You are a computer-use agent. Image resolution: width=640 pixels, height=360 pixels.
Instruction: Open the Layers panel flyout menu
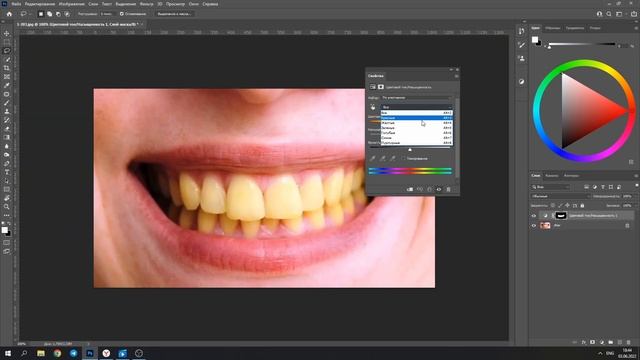coord(636,176)
